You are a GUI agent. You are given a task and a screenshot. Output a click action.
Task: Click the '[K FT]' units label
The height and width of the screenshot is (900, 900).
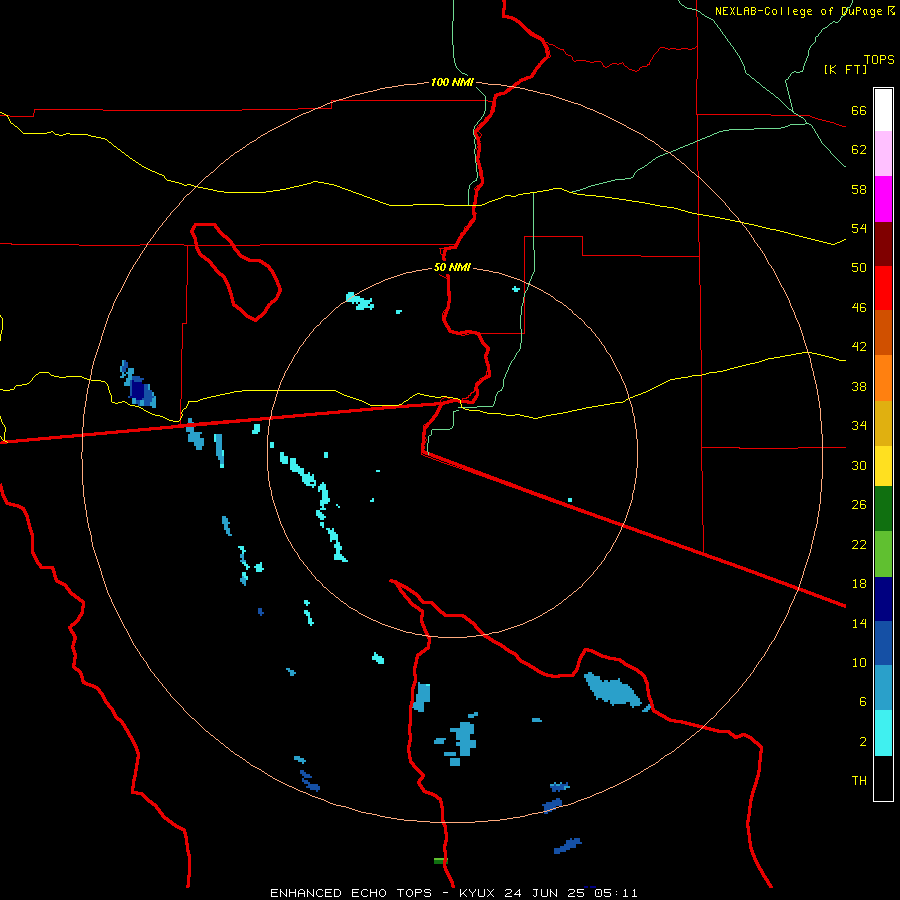[x=845, y=69]
